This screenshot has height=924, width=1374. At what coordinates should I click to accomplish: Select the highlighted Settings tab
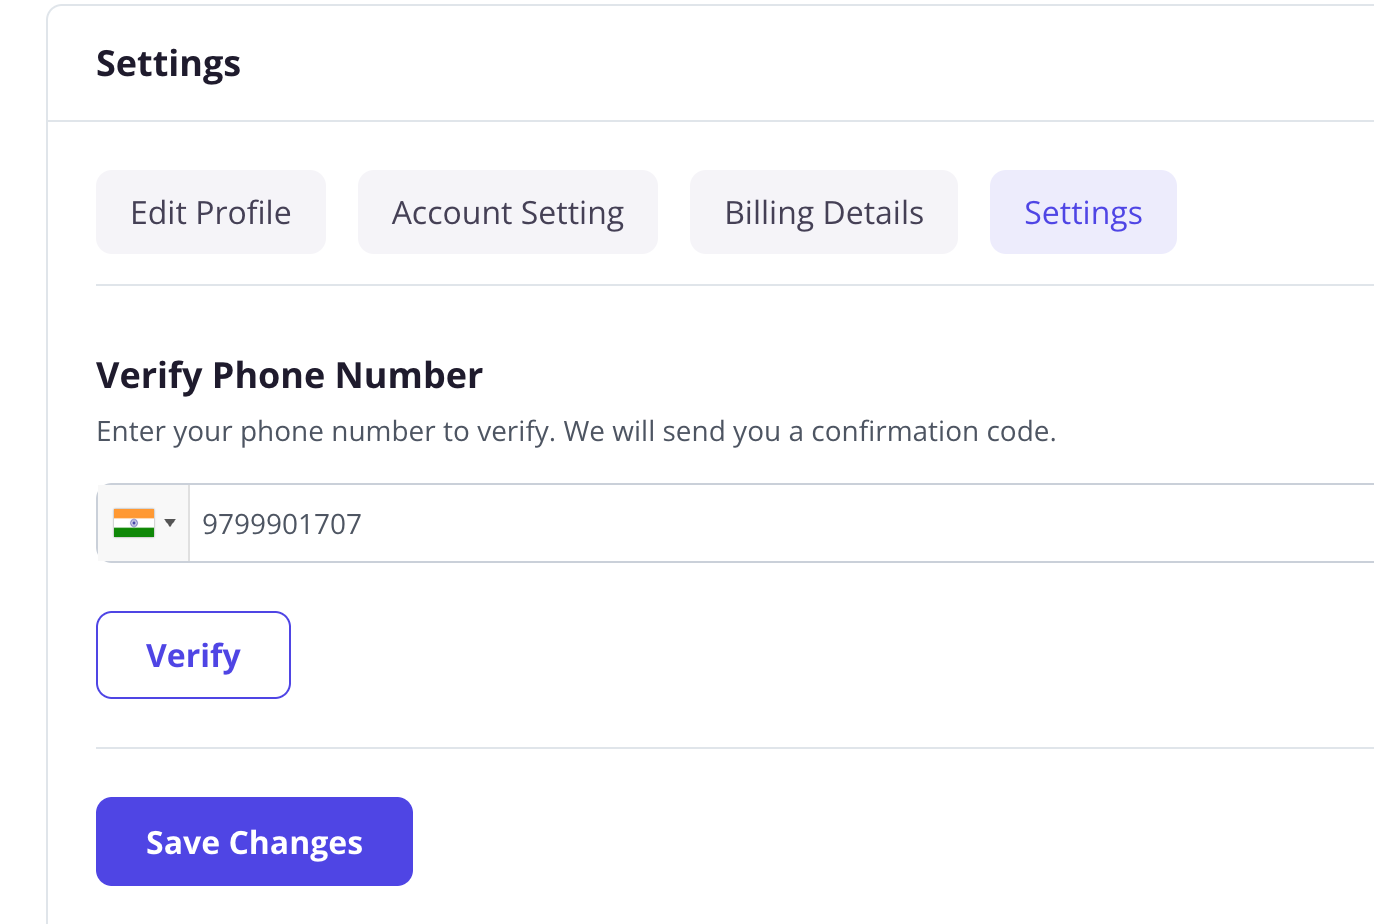pos(1083,212)
